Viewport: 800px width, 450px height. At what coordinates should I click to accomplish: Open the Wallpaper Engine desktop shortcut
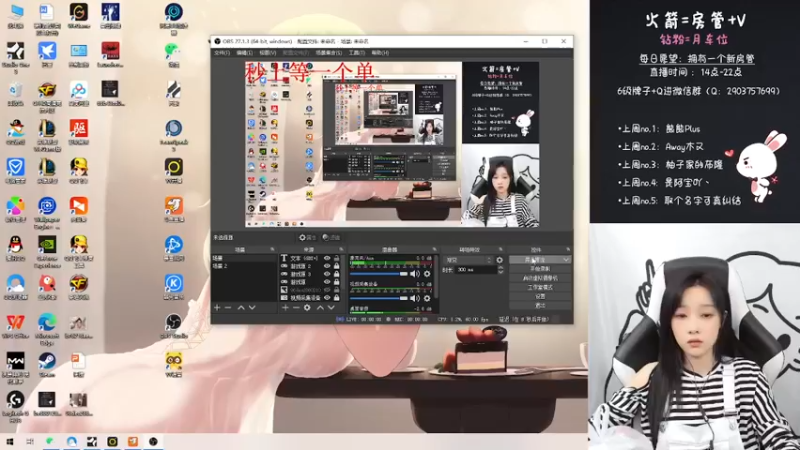[x=47, y=213]
